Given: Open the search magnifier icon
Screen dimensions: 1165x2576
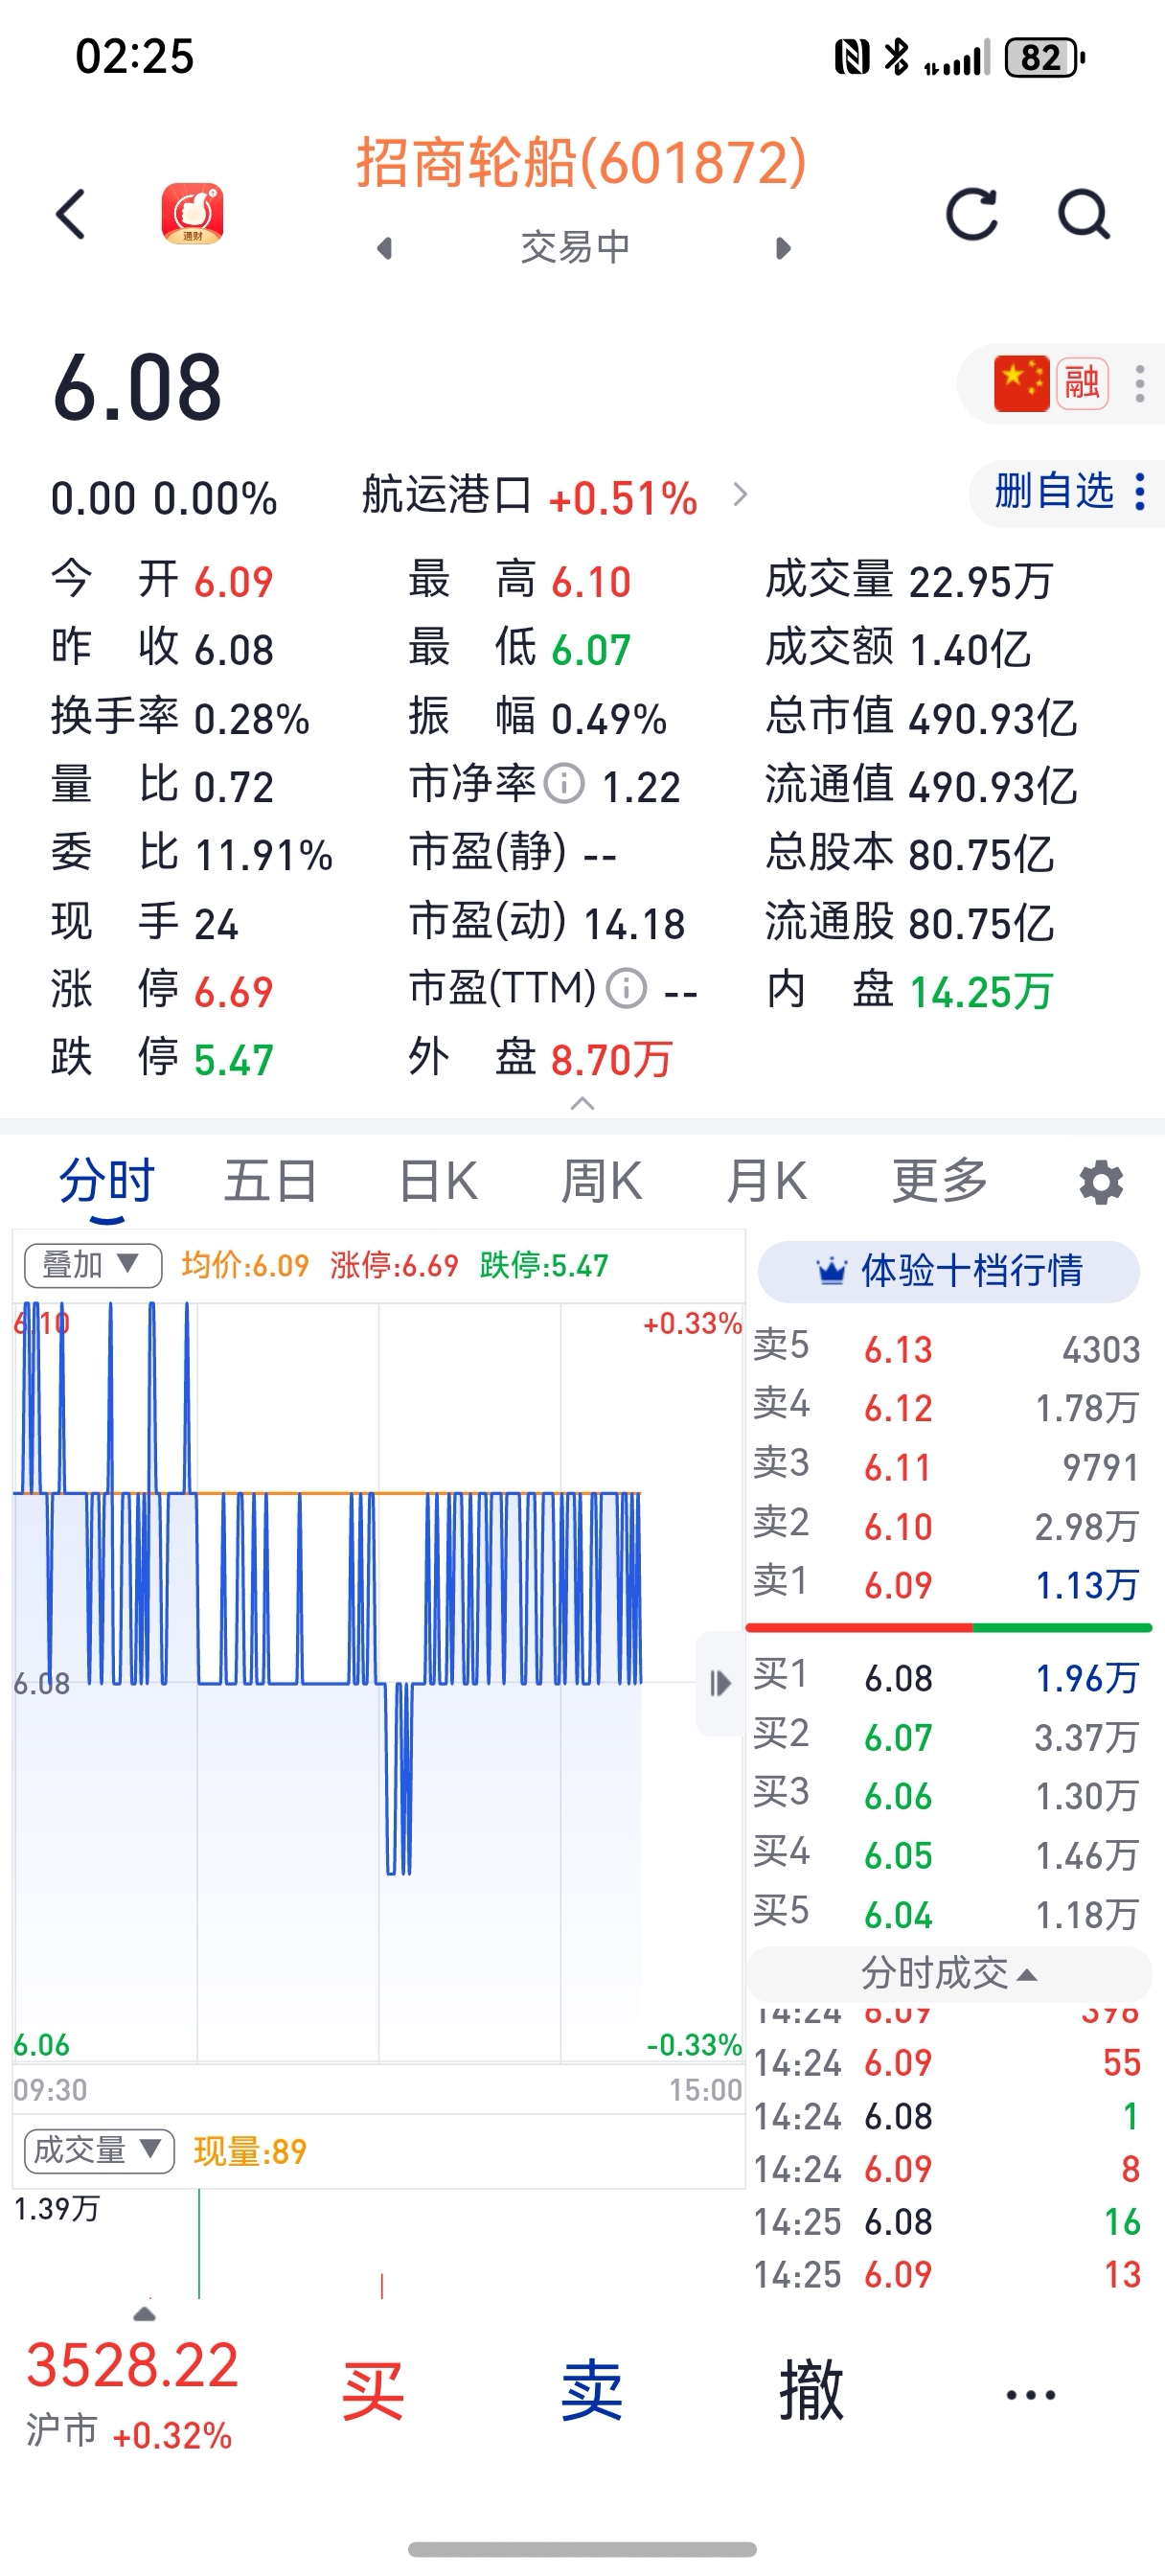Looking at the screenshot, I should pyautogui.click(x=1084, y=214).
